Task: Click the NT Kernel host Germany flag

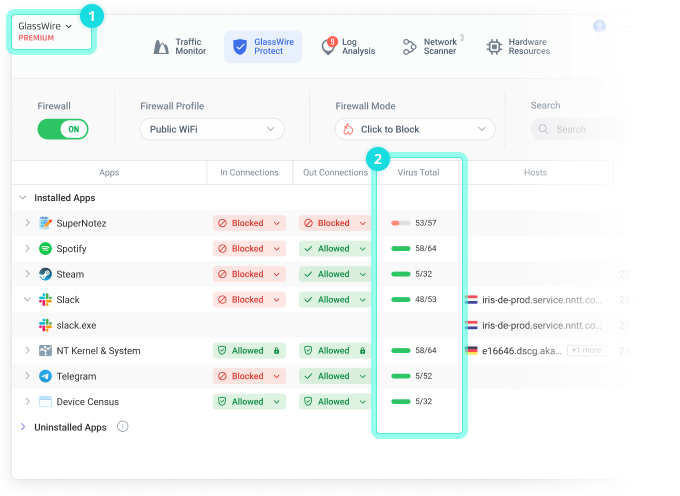Action: 471,350
